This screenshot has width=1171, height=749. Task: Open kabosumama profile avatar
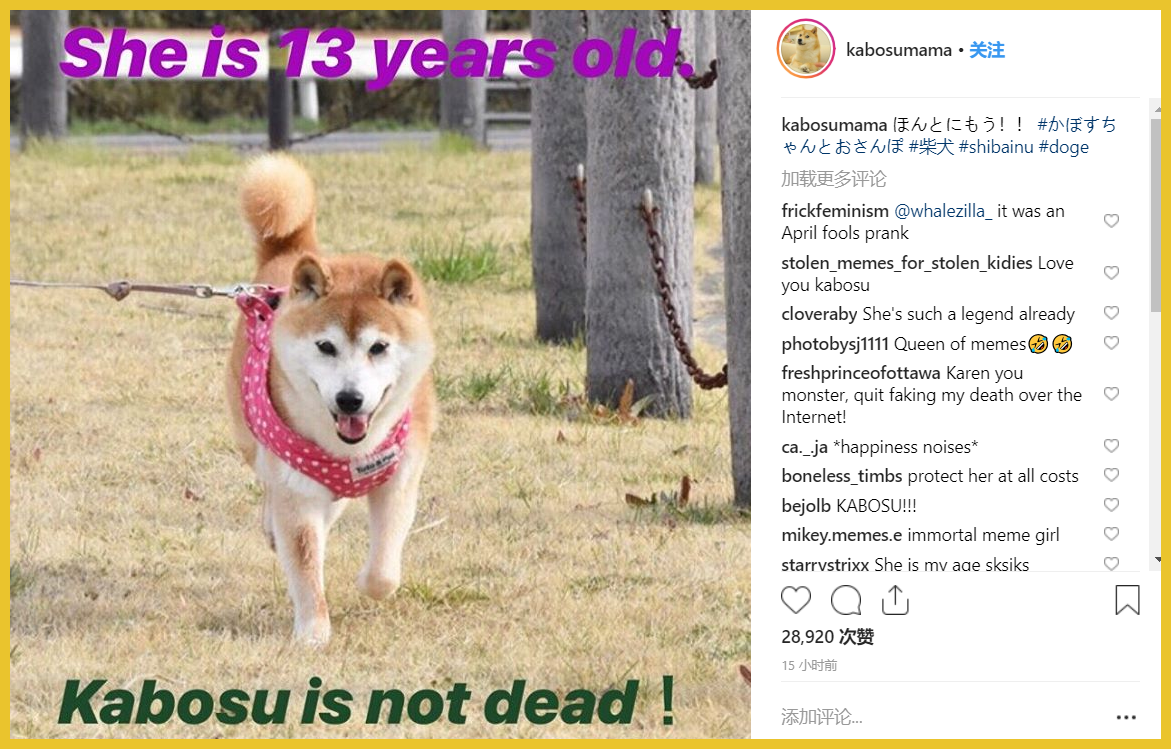pos(806,49)
